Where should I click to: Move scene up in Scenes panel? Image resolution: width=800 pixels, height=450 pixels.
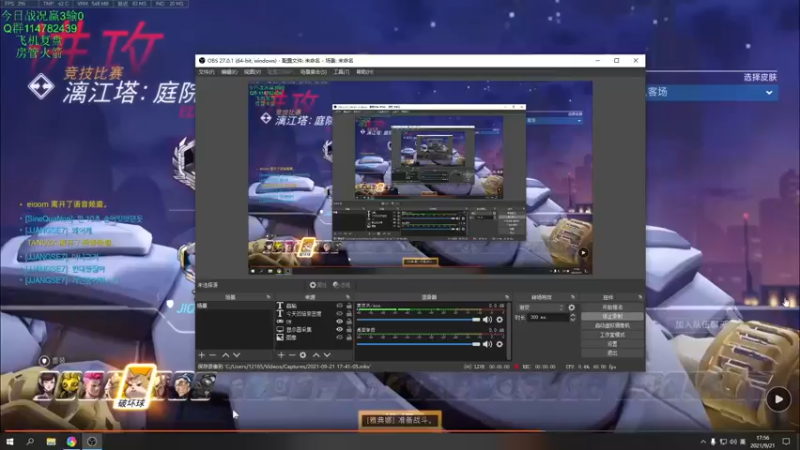pyautogui.click(x=225, y=355)
